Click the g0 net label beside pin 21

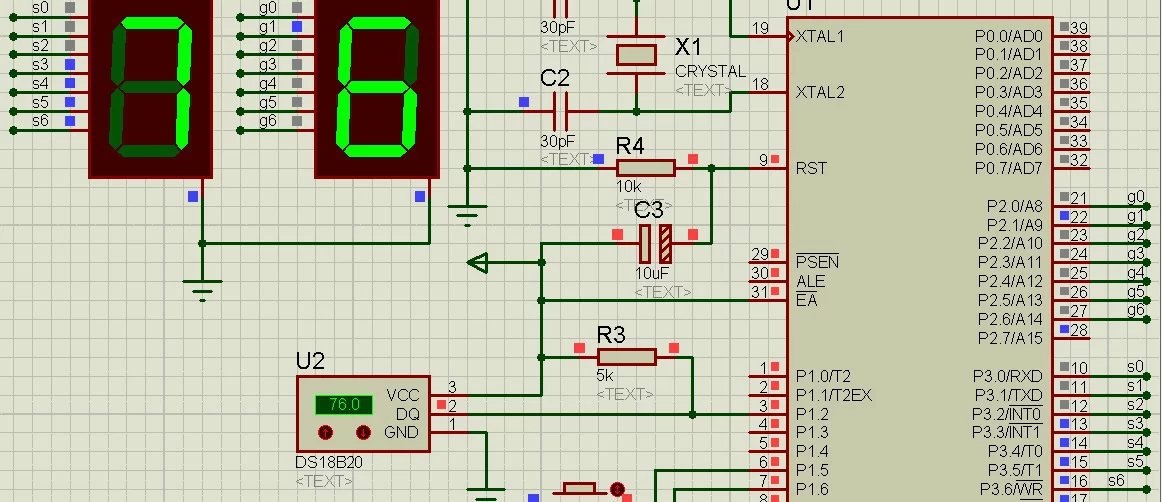point(1135,196)
